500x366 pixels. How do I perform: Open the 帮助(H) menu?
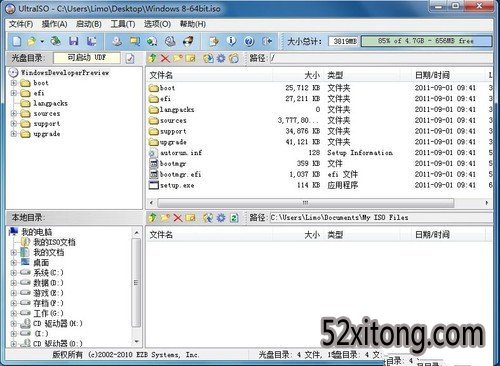193,24
